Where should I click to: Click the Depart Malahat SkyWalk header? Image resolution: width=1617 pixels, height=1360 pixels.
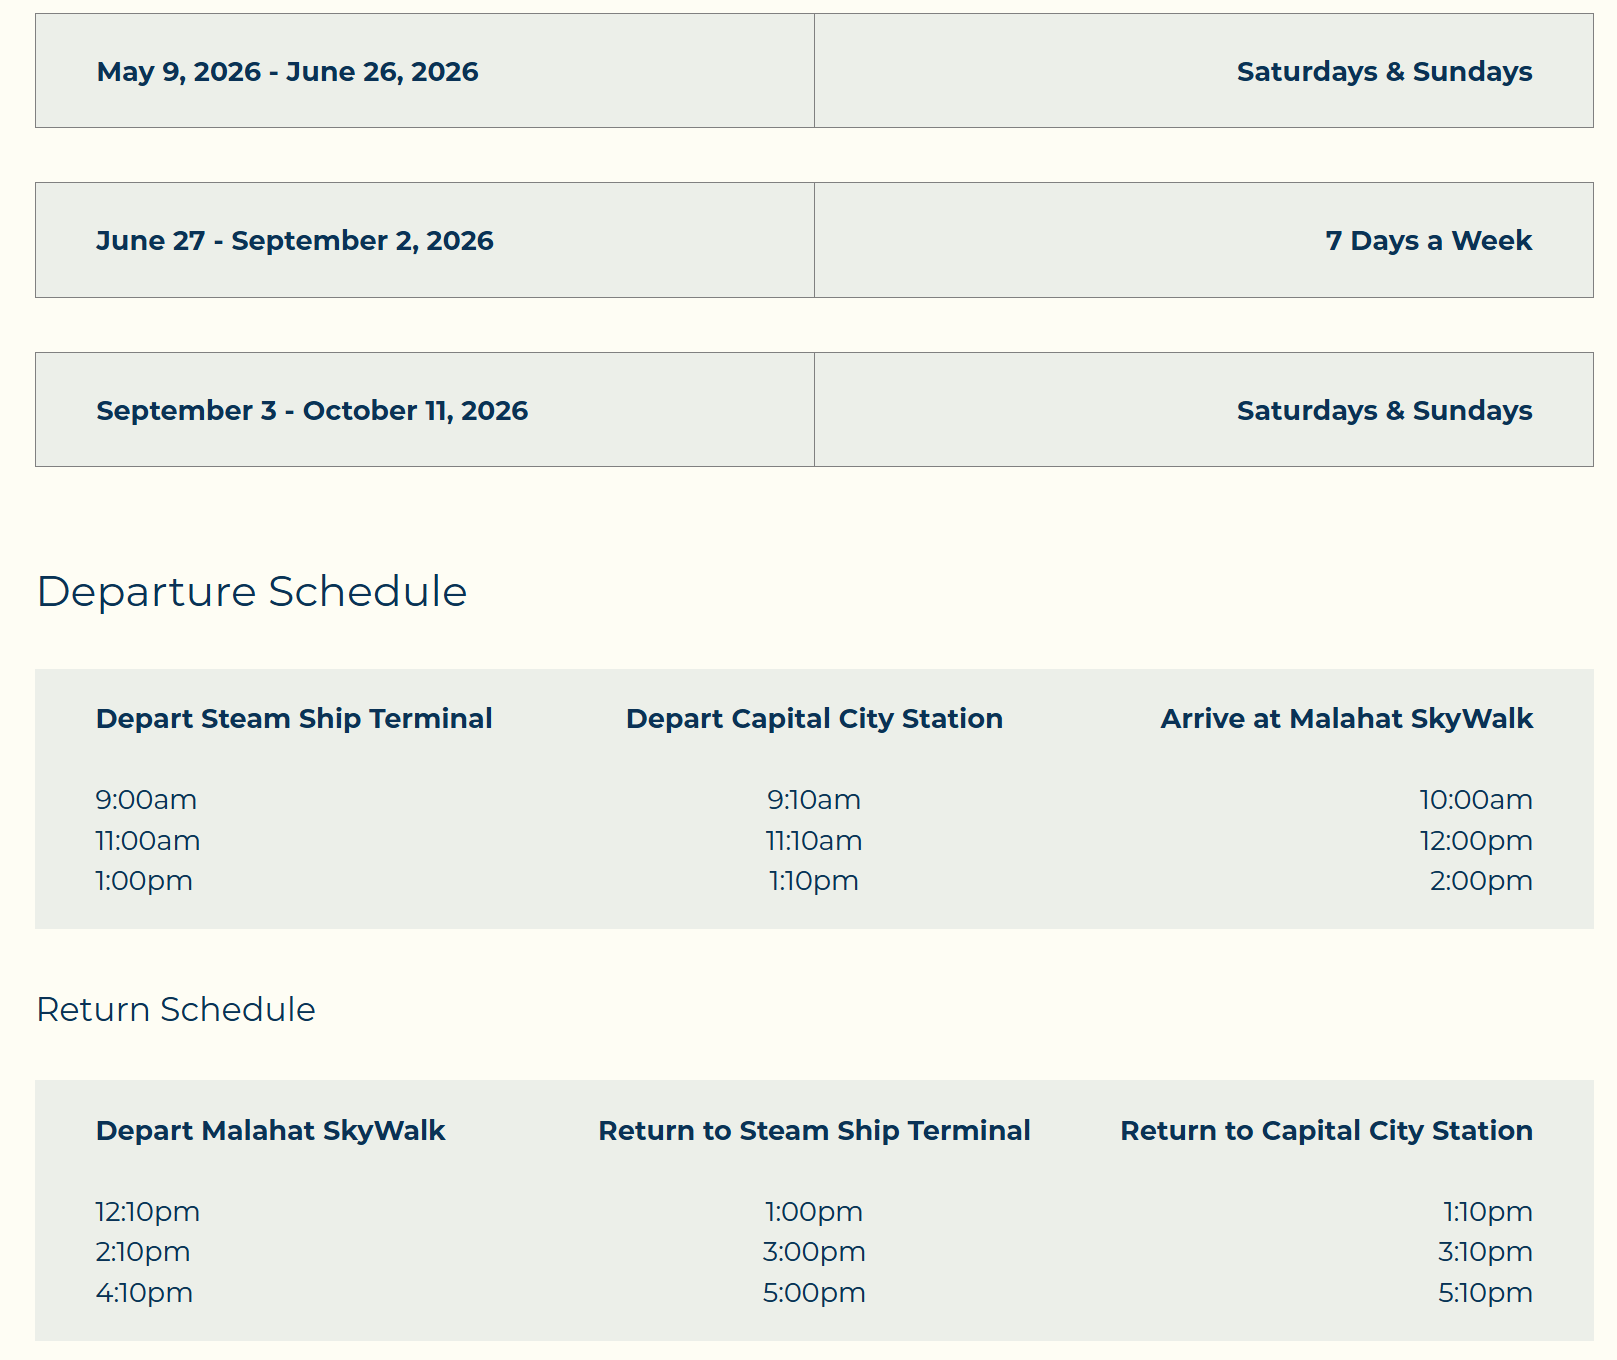click(270, 1131)
